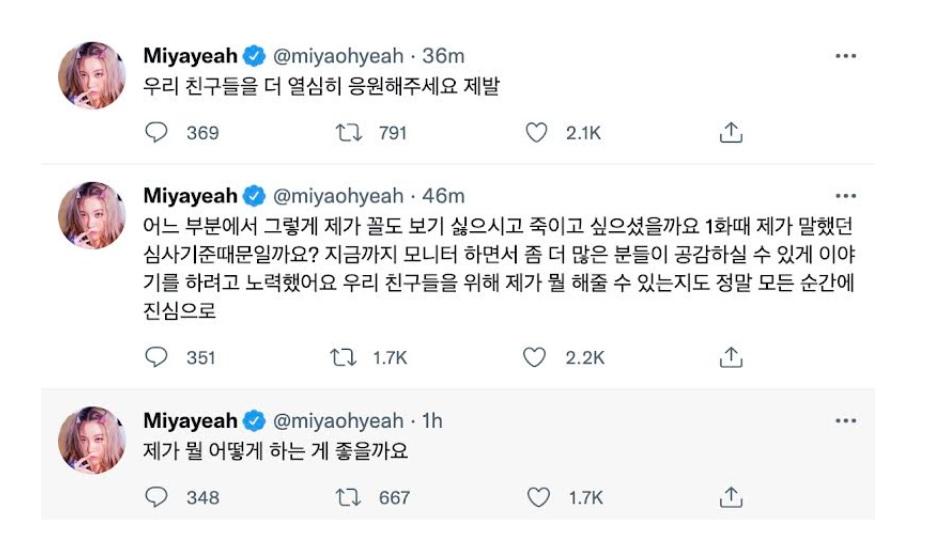Viewport: 942px width, 546px height.
Task: Retweet the tweet posted 36m ago
Action: [347, 132]
